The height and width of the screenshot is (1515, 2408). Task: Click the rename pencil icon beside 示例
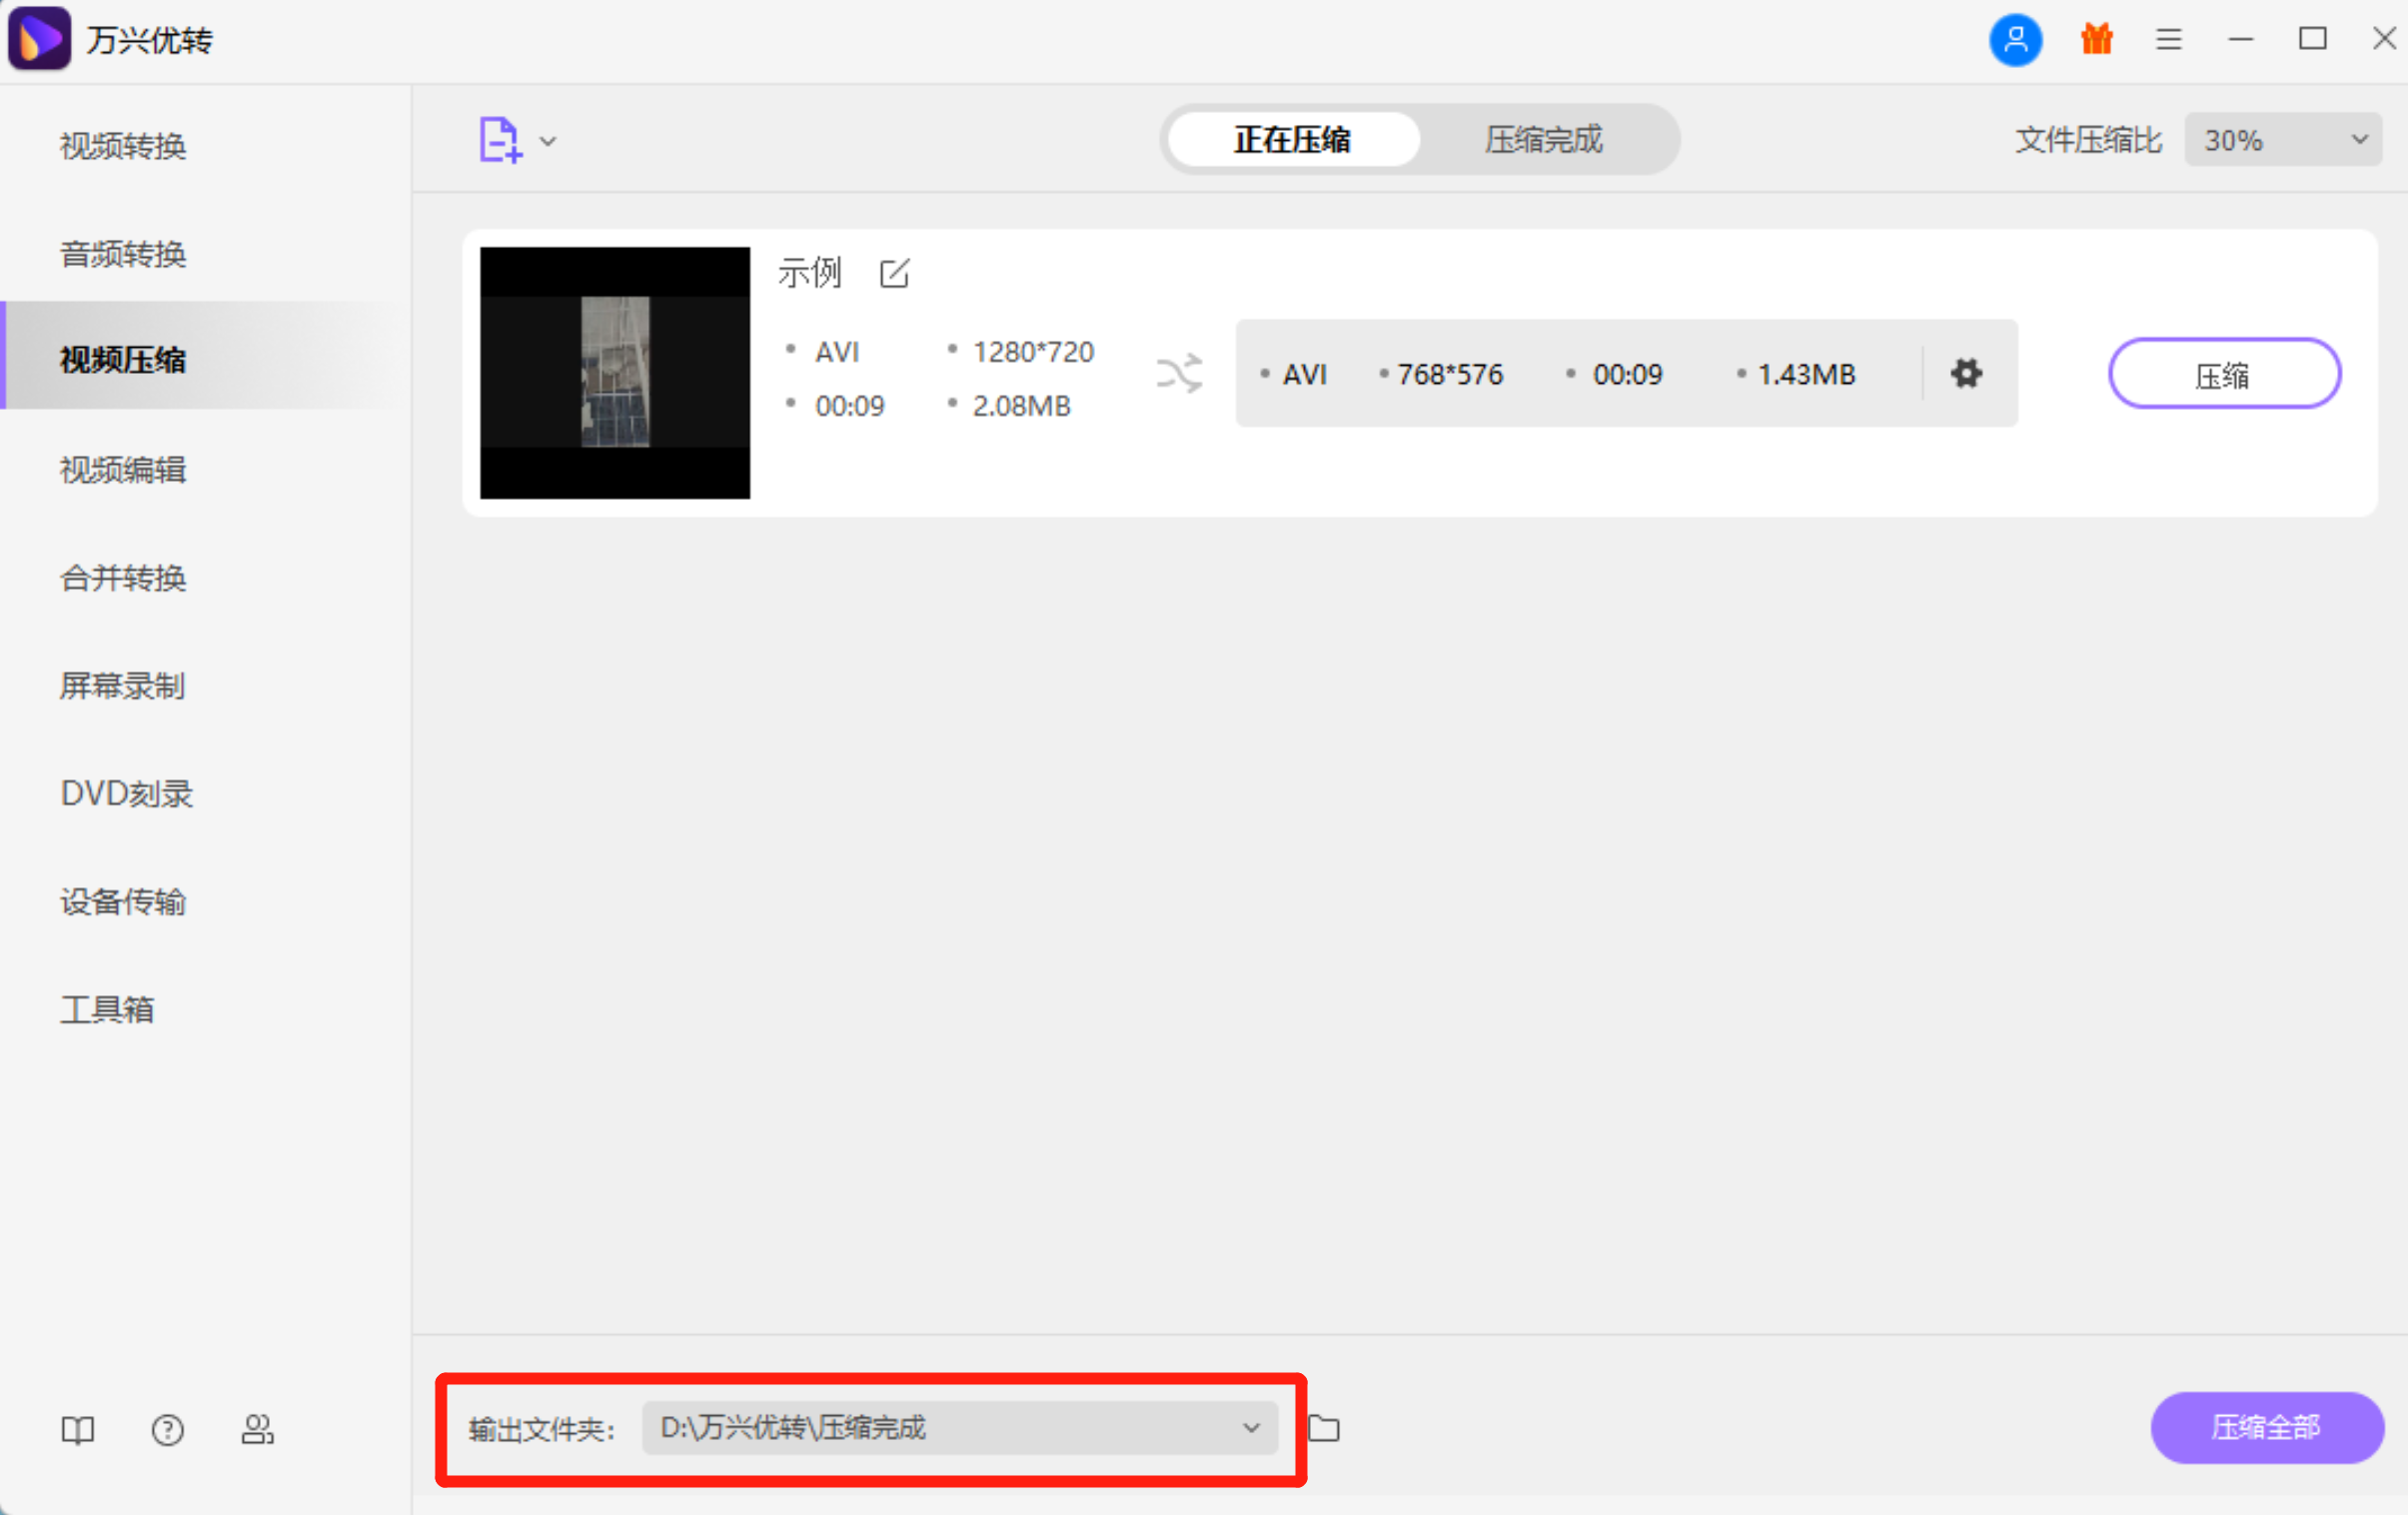(x=894, y=273)
